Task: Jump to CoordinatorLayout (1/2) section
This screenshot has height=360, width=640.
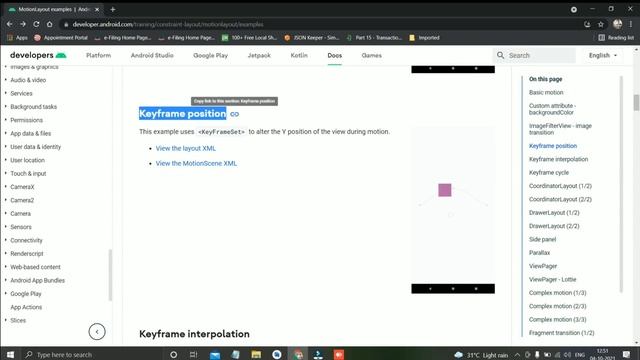Action: [x=560, y=186]
